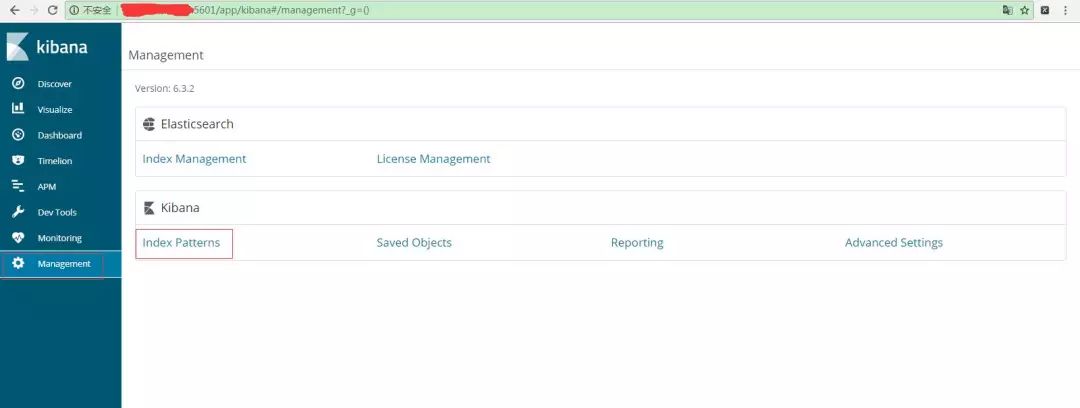
Task: Open the Dashboard menu label
Action: pos(60,135)
